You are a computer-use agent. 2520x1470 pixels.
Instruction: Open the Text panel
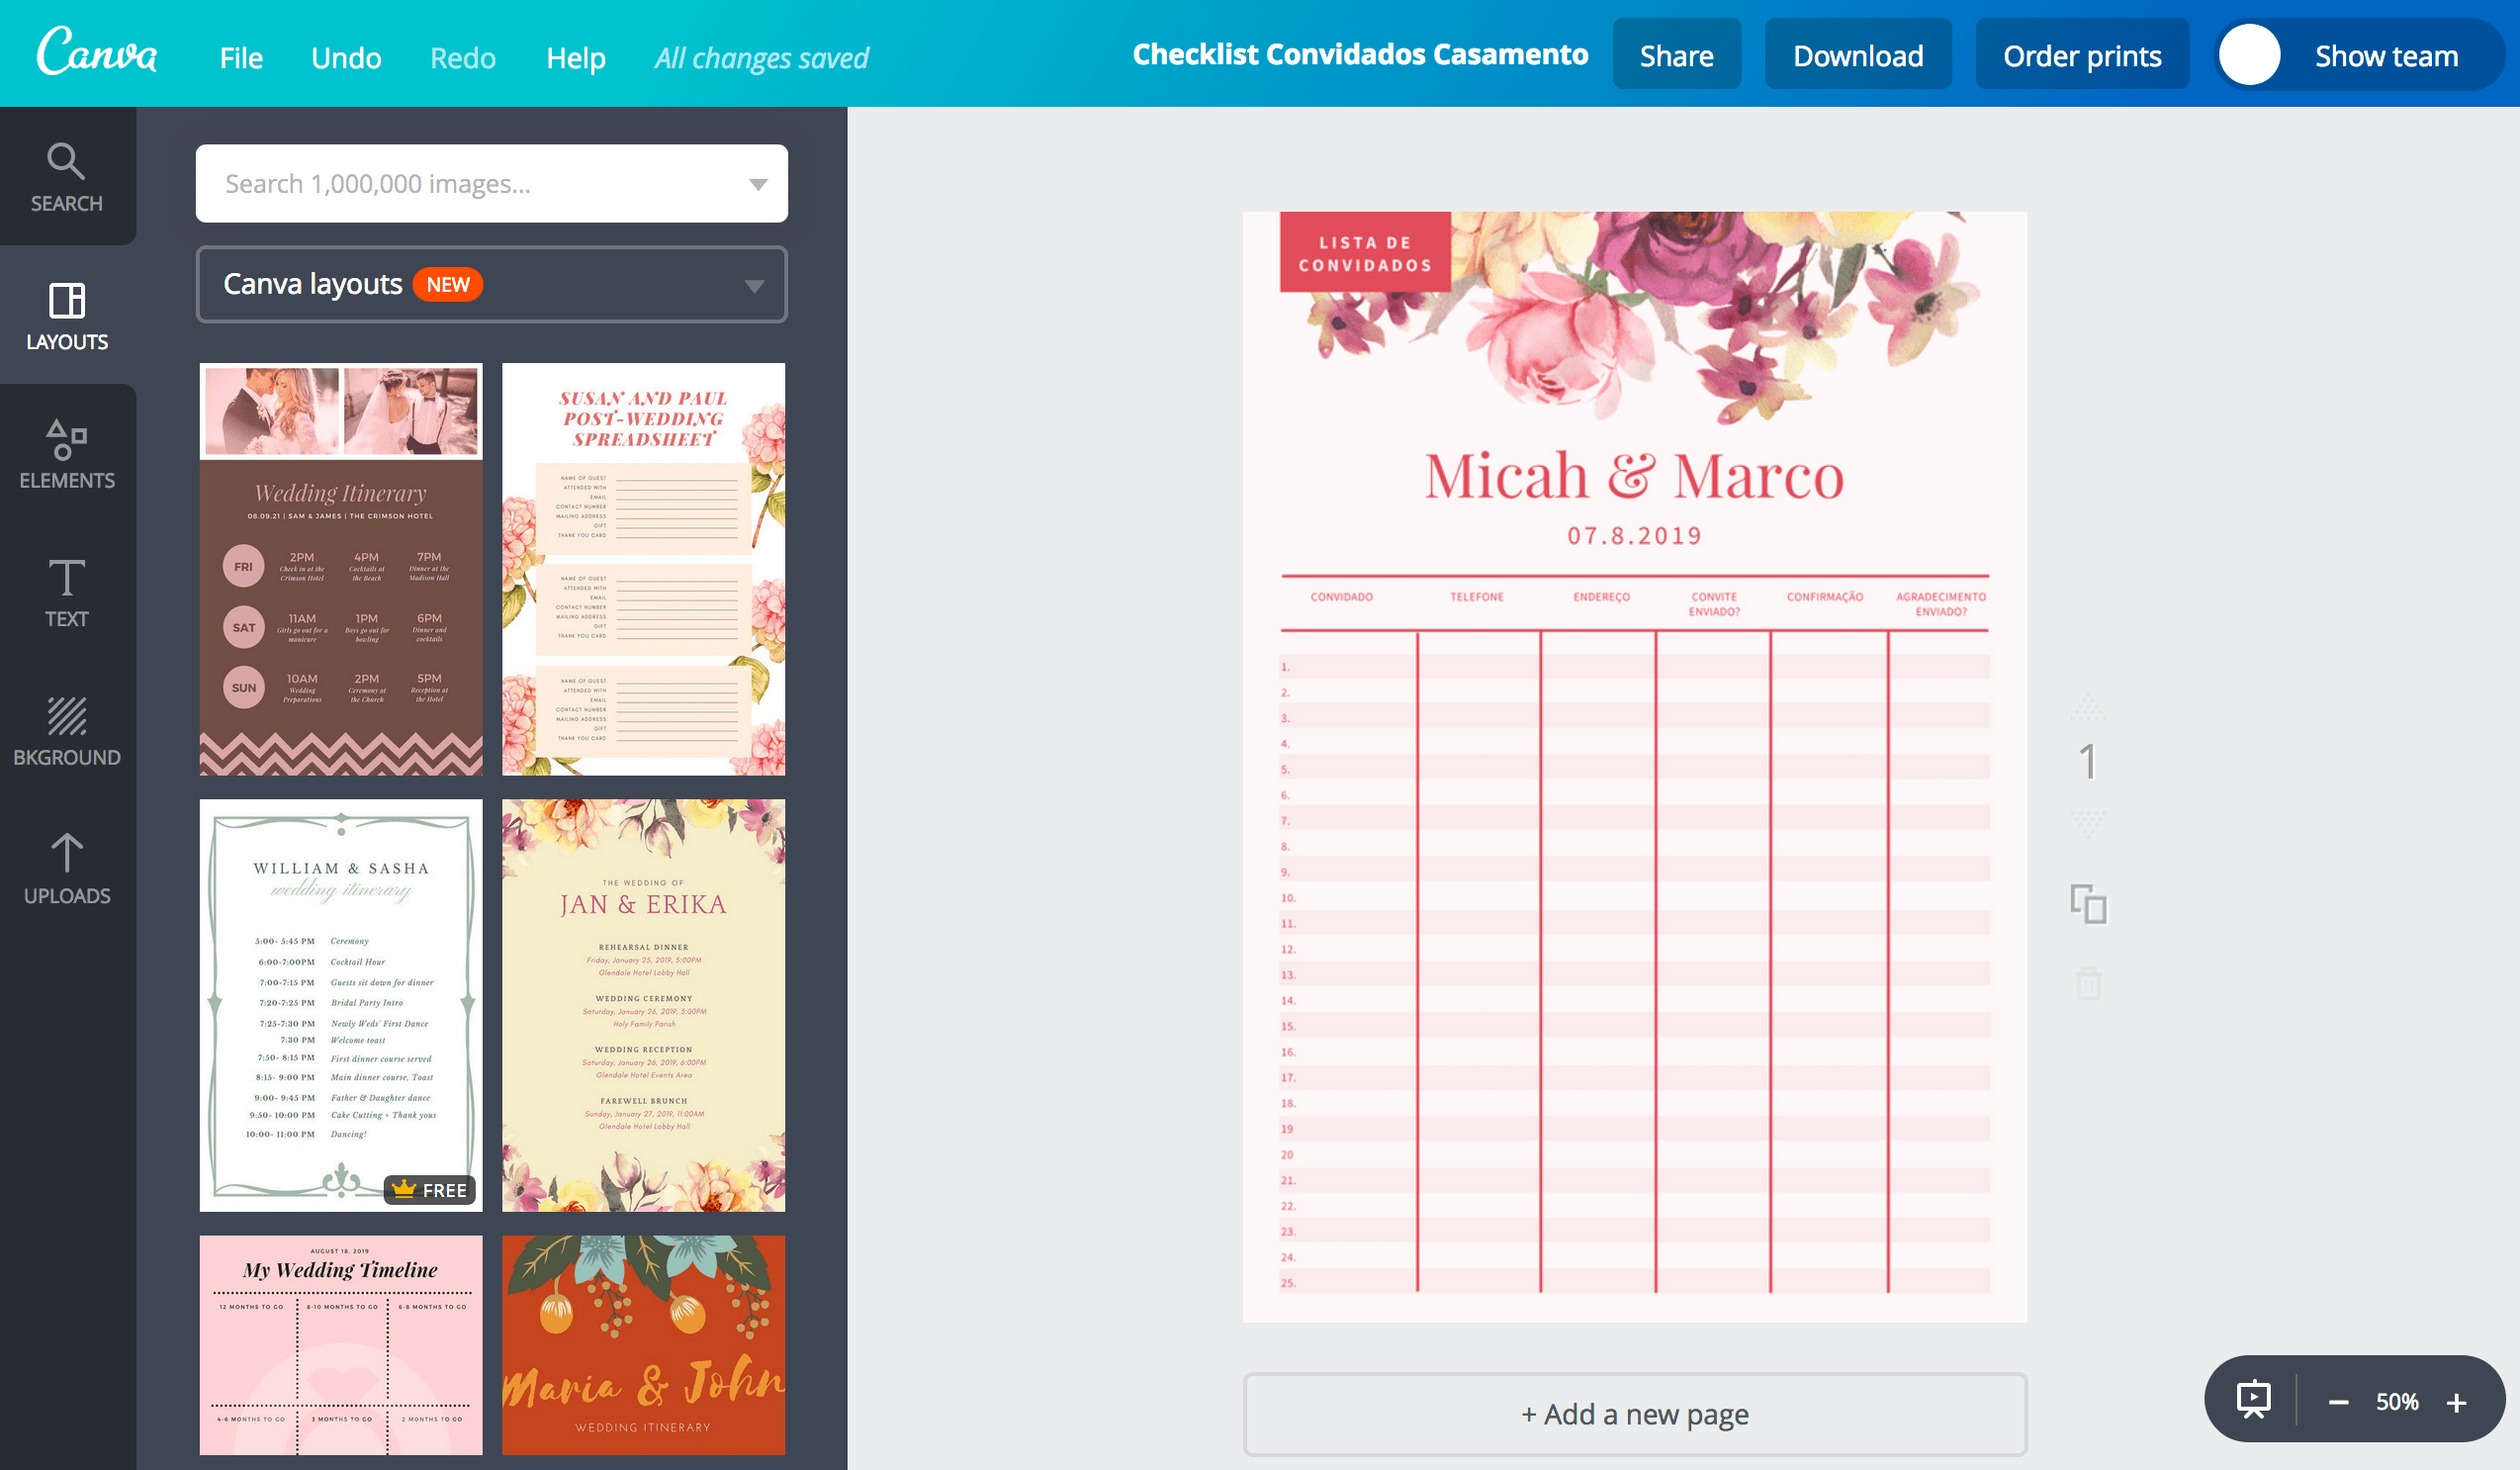(66, 594)
